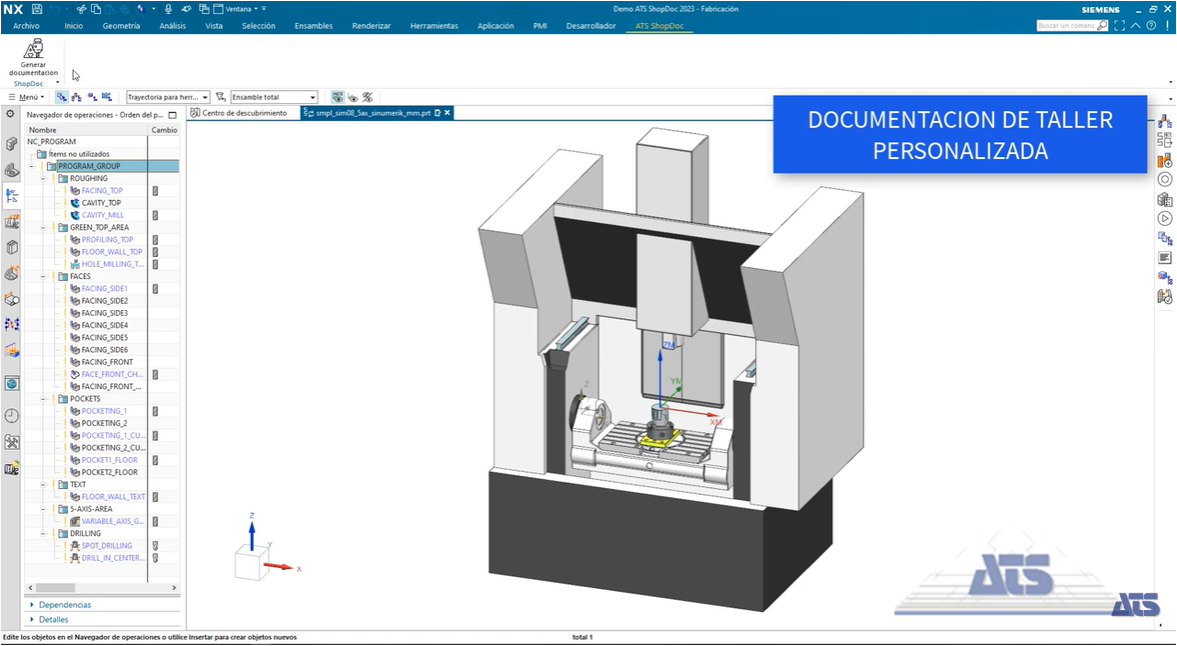Toggle the Program Order view button
The width and height of the screenshot is (1177, 646).
pyautogui.click(x=62, y=97)
